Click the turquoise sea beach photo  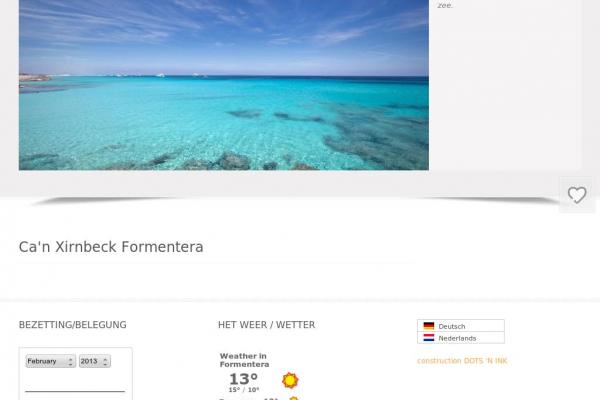coord(223,85)
